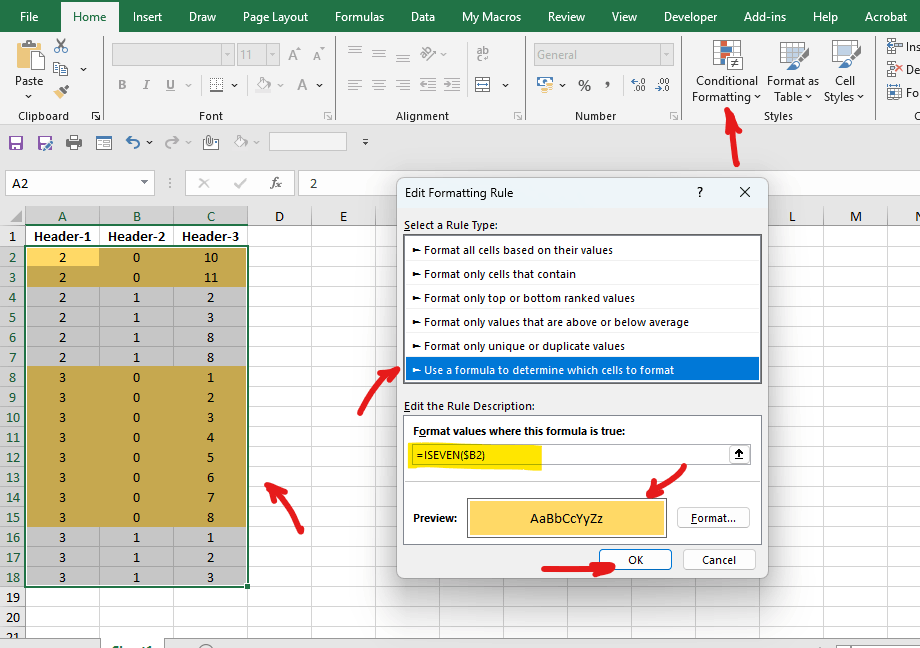
Task: Click the Paste clipboard icon
Action: [x=29, y=56]
